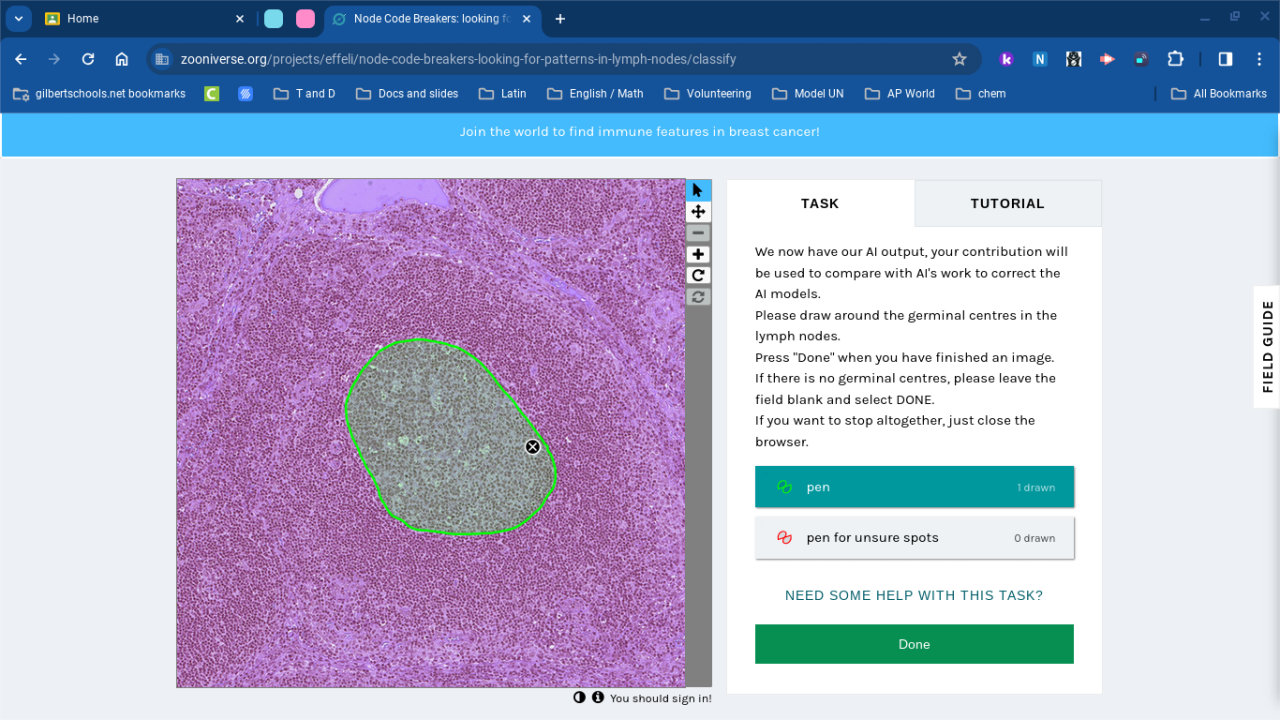Click the green germinal centre outline region

coord(450,437)
